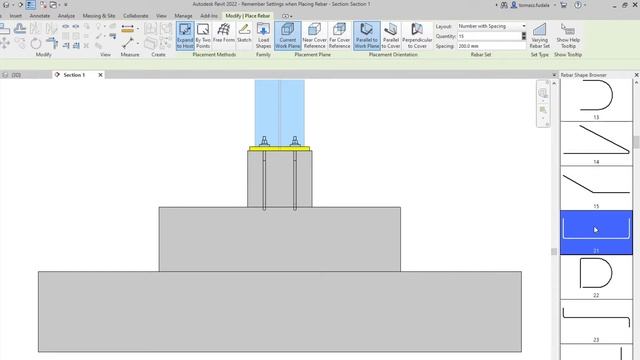640x360 pixels.
Task: Click the concrete column pedestal in section
Action: (280, 179)
